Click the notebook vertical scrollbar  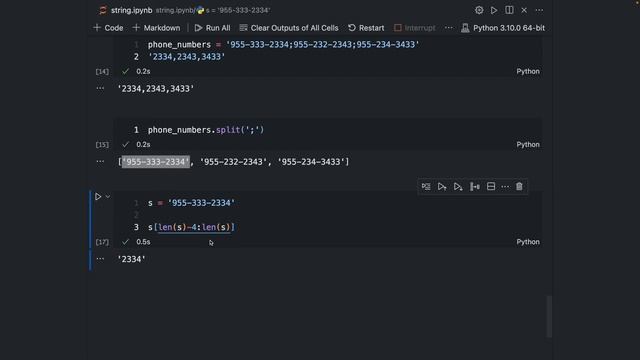tap(549, 316)
